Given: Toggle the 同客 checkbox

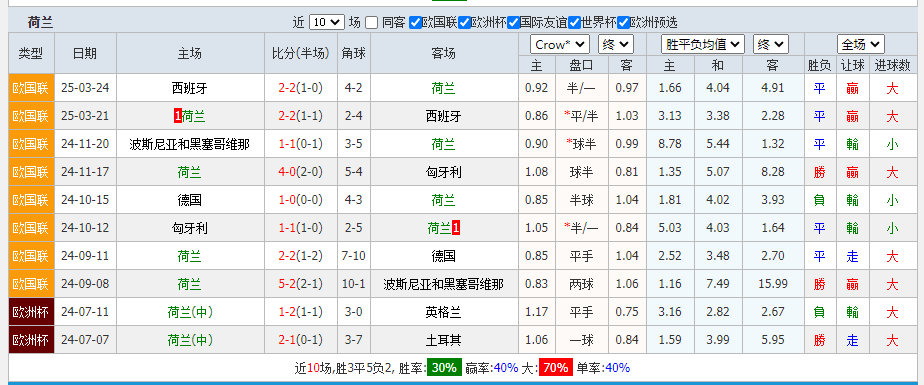Looking at the screenshot, I should (371, 22).
